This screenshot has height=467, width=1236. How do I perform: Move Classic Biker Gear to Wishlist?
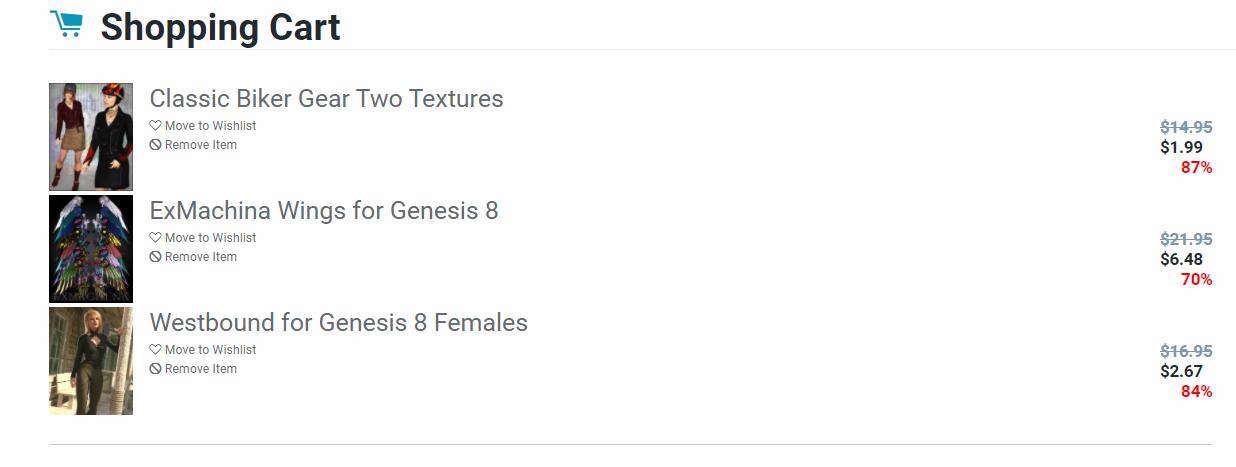tap(210, 126)
